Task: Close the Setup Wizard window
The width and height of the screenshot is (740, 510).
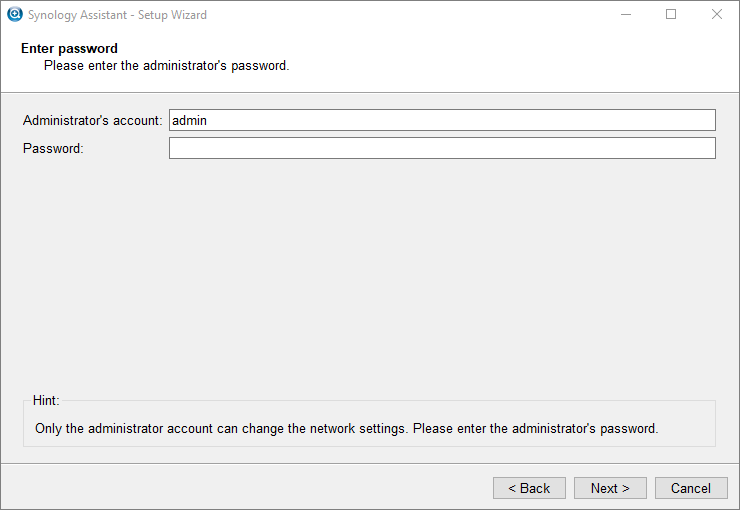Action: (716, 14)
